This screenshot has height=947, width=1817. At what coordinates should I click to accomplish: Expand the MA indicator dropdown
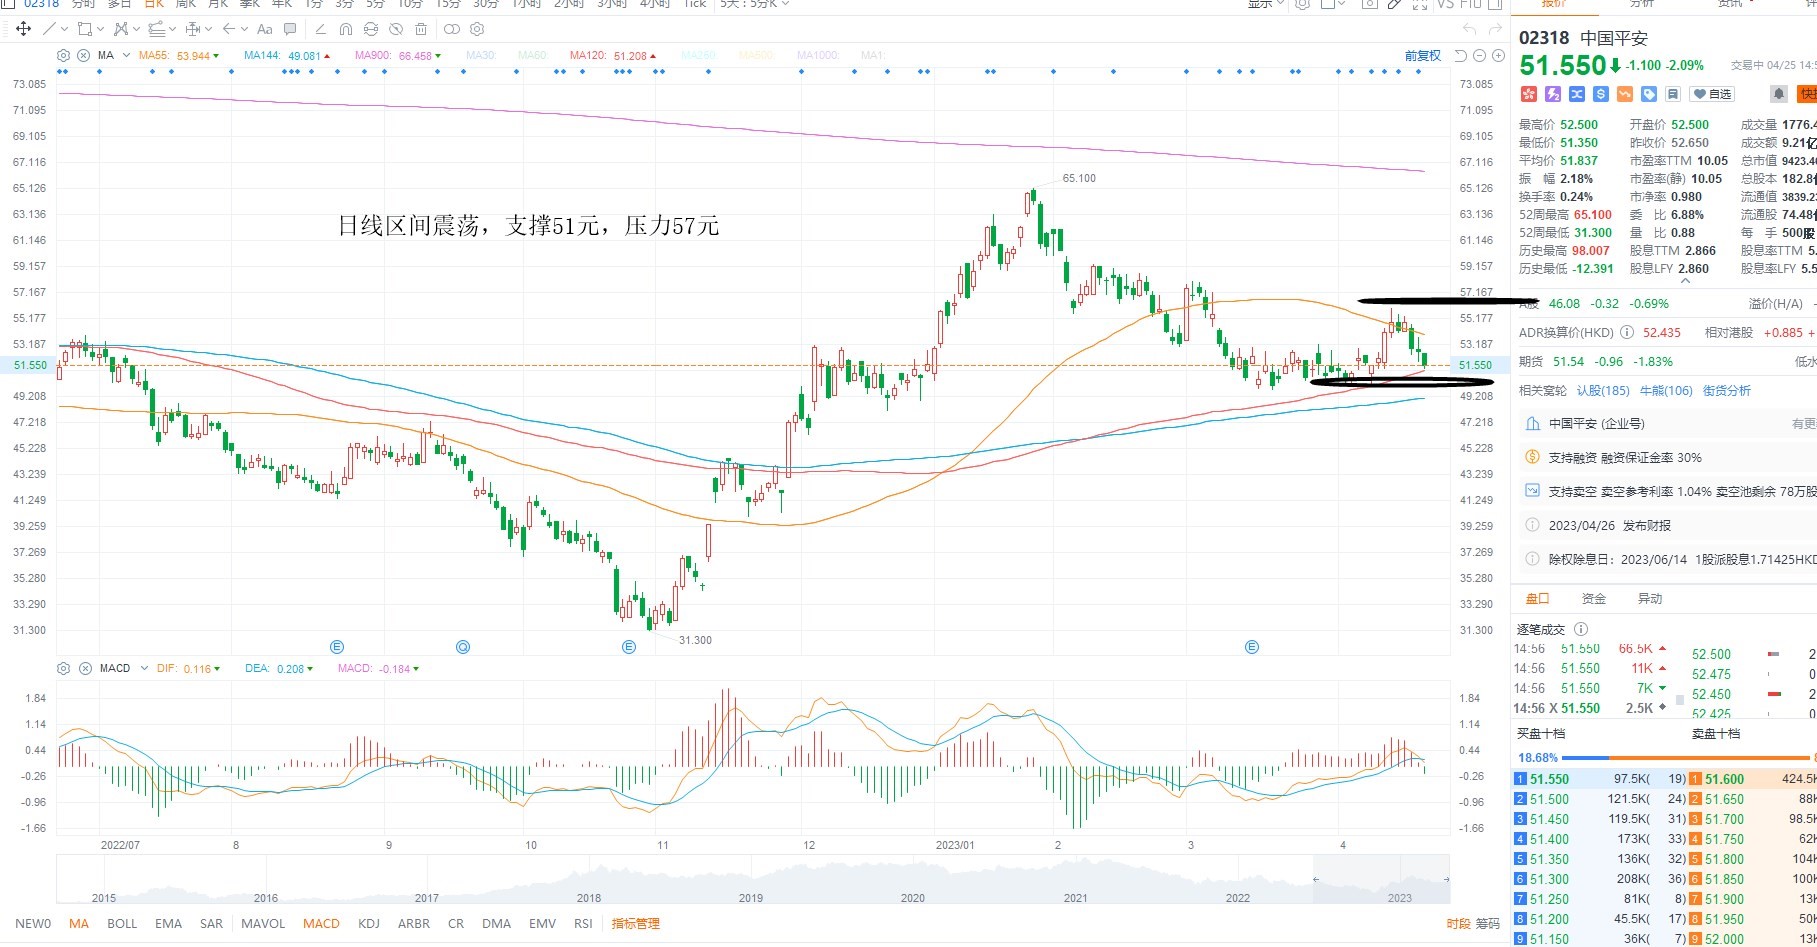[126, 55]
